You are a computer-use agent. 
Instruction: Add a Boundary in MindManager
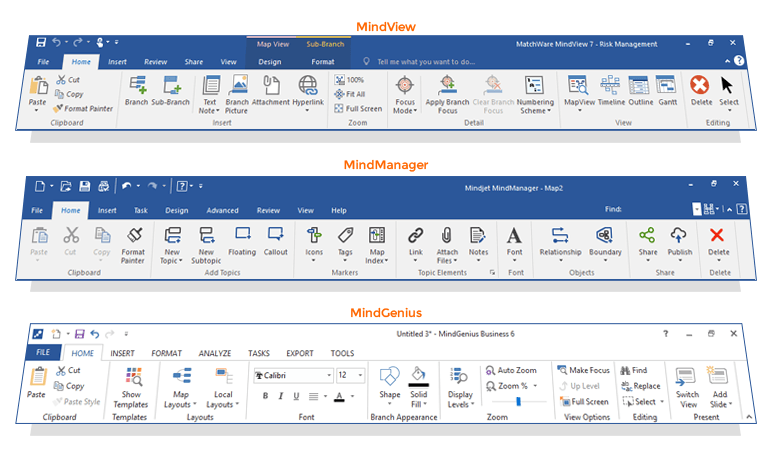tap(605, 244)
